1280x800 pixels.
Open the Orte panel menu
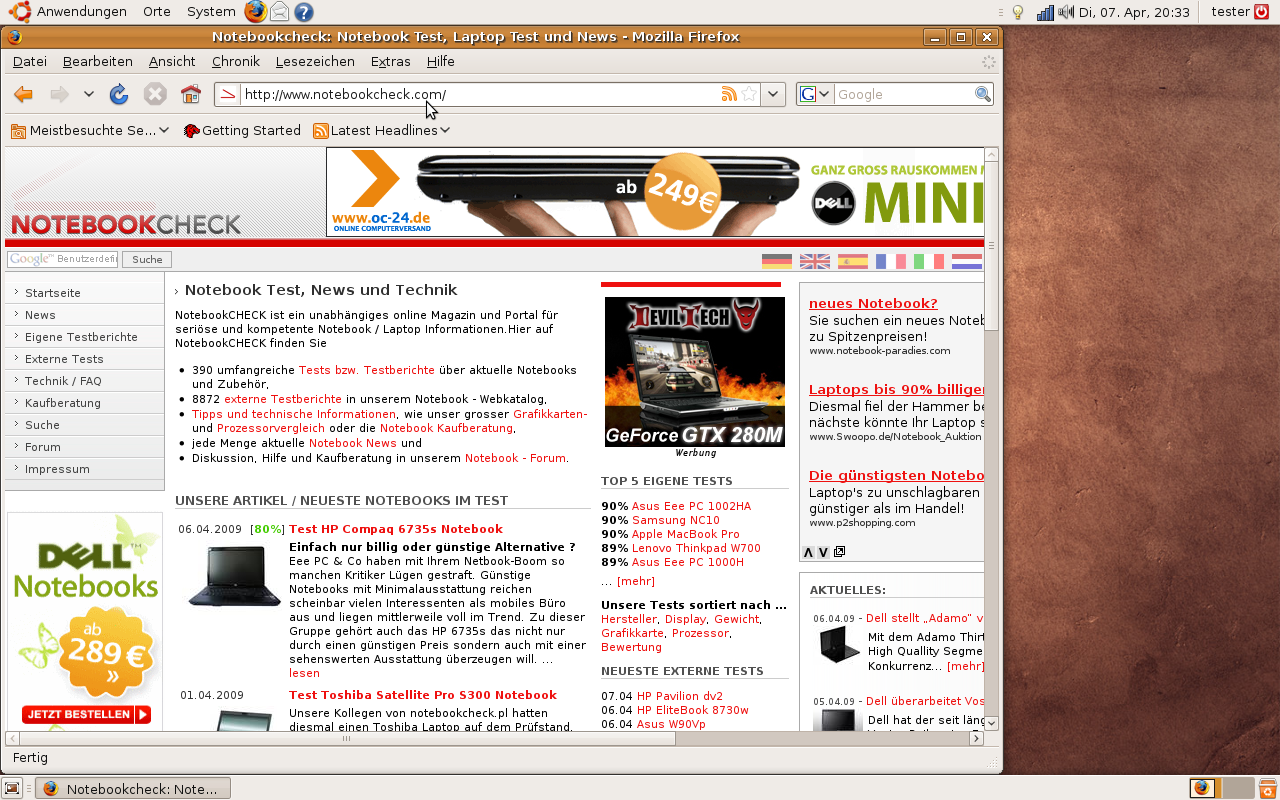click(157, 12)
